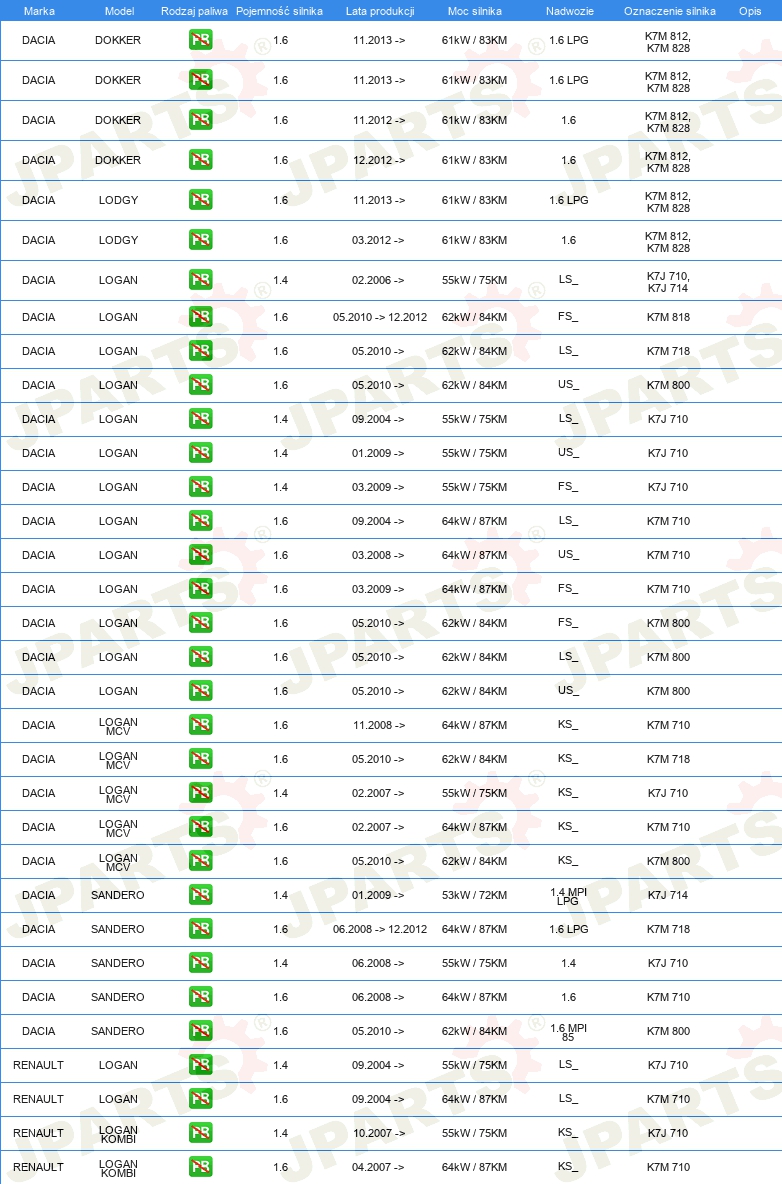Image resolution: width=782 pixels, height=1184 pixels.
Task: Select the '11.2012 ->' production date cell
Action: tap(379, 120)
